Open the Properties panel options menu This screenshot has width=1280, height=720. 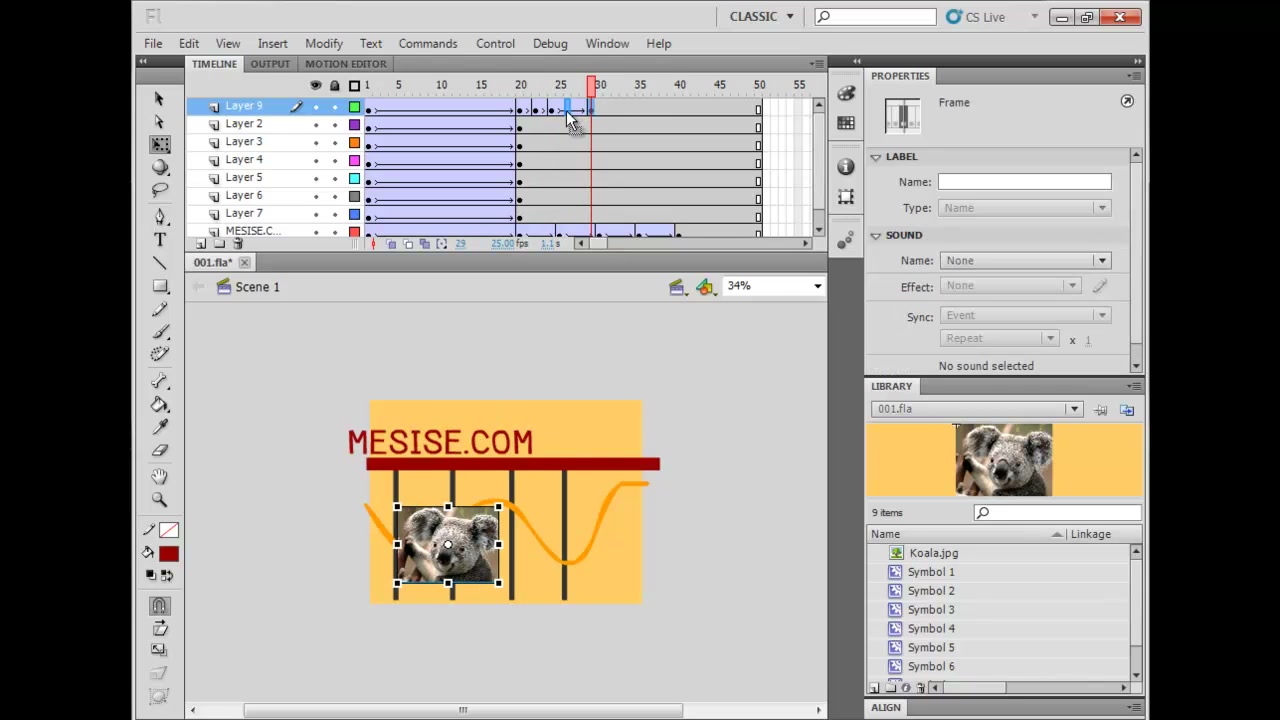(x=1134, y=76)
